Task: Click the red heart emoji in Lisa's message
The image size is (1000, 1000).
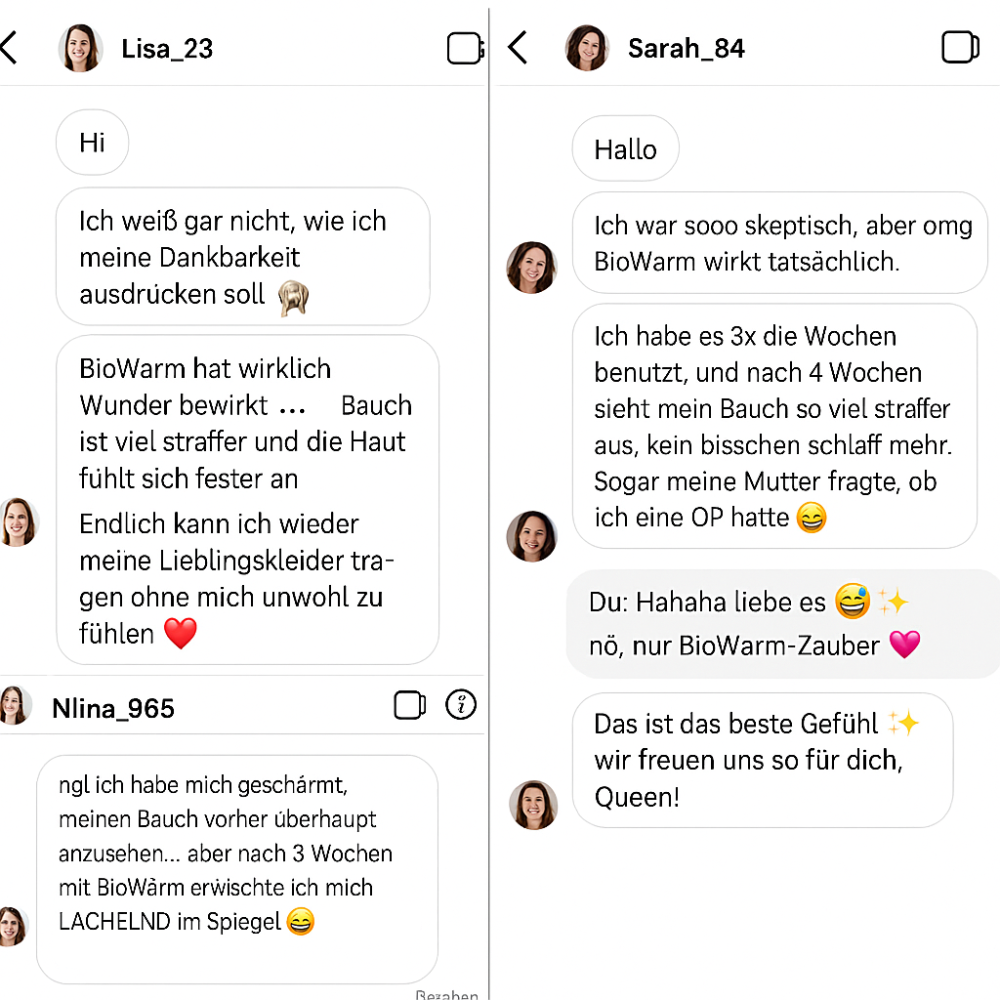Action: pyautogui.click(x=180, y=633)
